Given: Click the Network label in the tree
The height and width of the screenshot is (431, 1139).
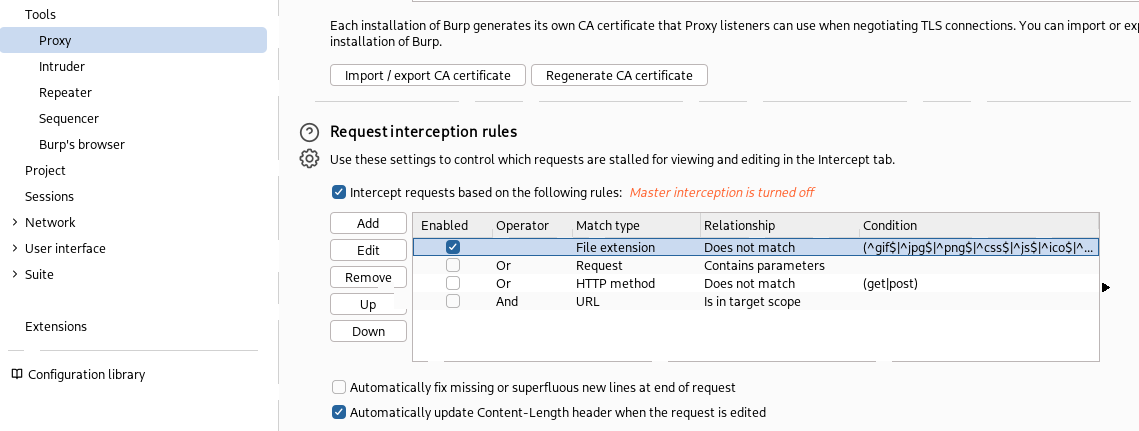Looking at the screenshot, I should coord(50,222).
